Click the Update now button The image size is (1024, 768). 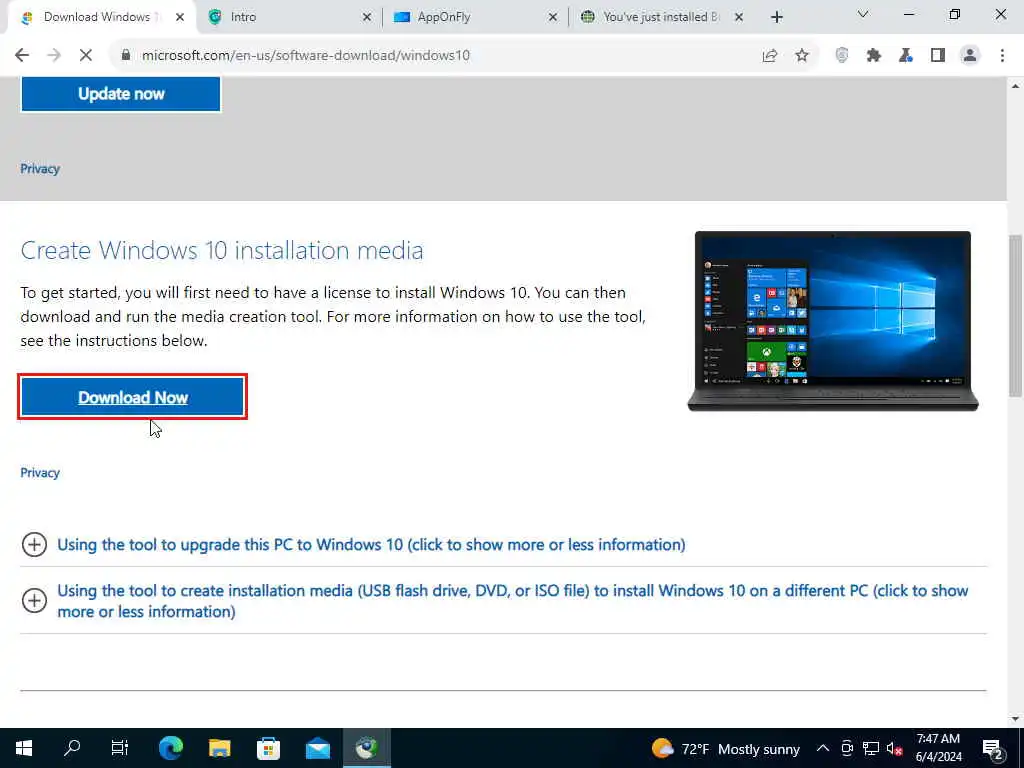(121, 94)
